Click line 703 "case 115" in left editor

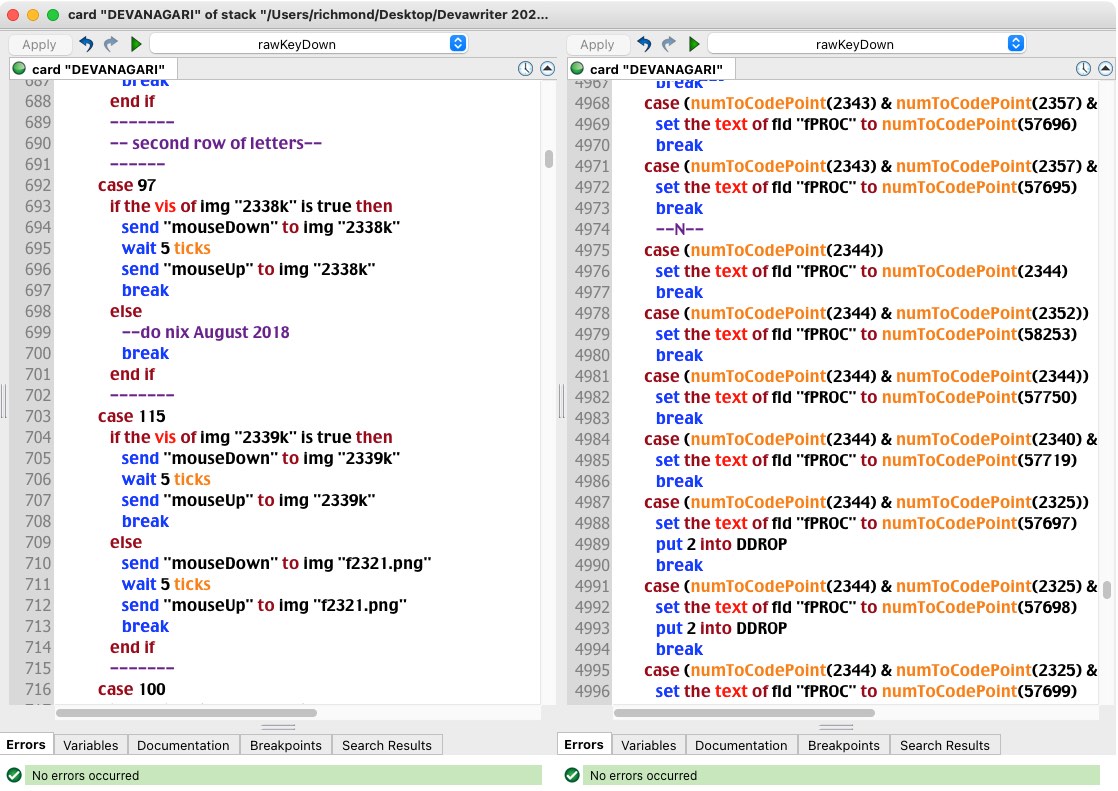(131, 416)
